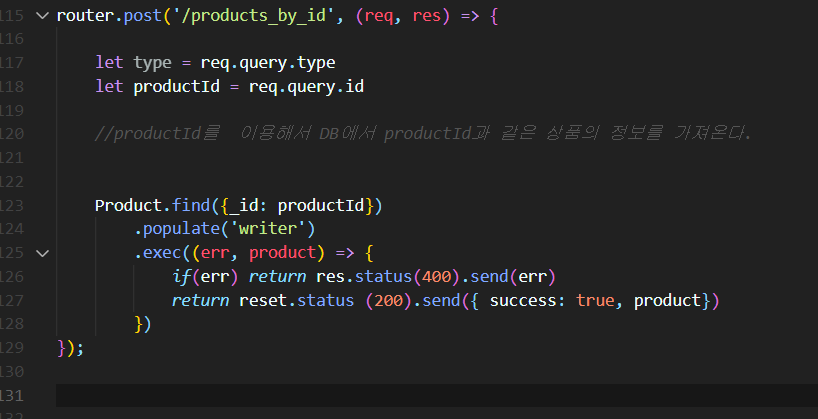The width and height of the screenshot is (818, 419).
Task: Click the 'if' keyword
Action: (181, 277)
